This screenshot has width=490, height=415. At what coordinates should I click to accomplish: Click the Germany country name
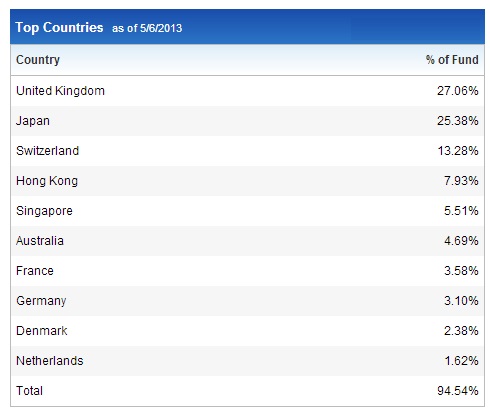(x=41, y=301)
